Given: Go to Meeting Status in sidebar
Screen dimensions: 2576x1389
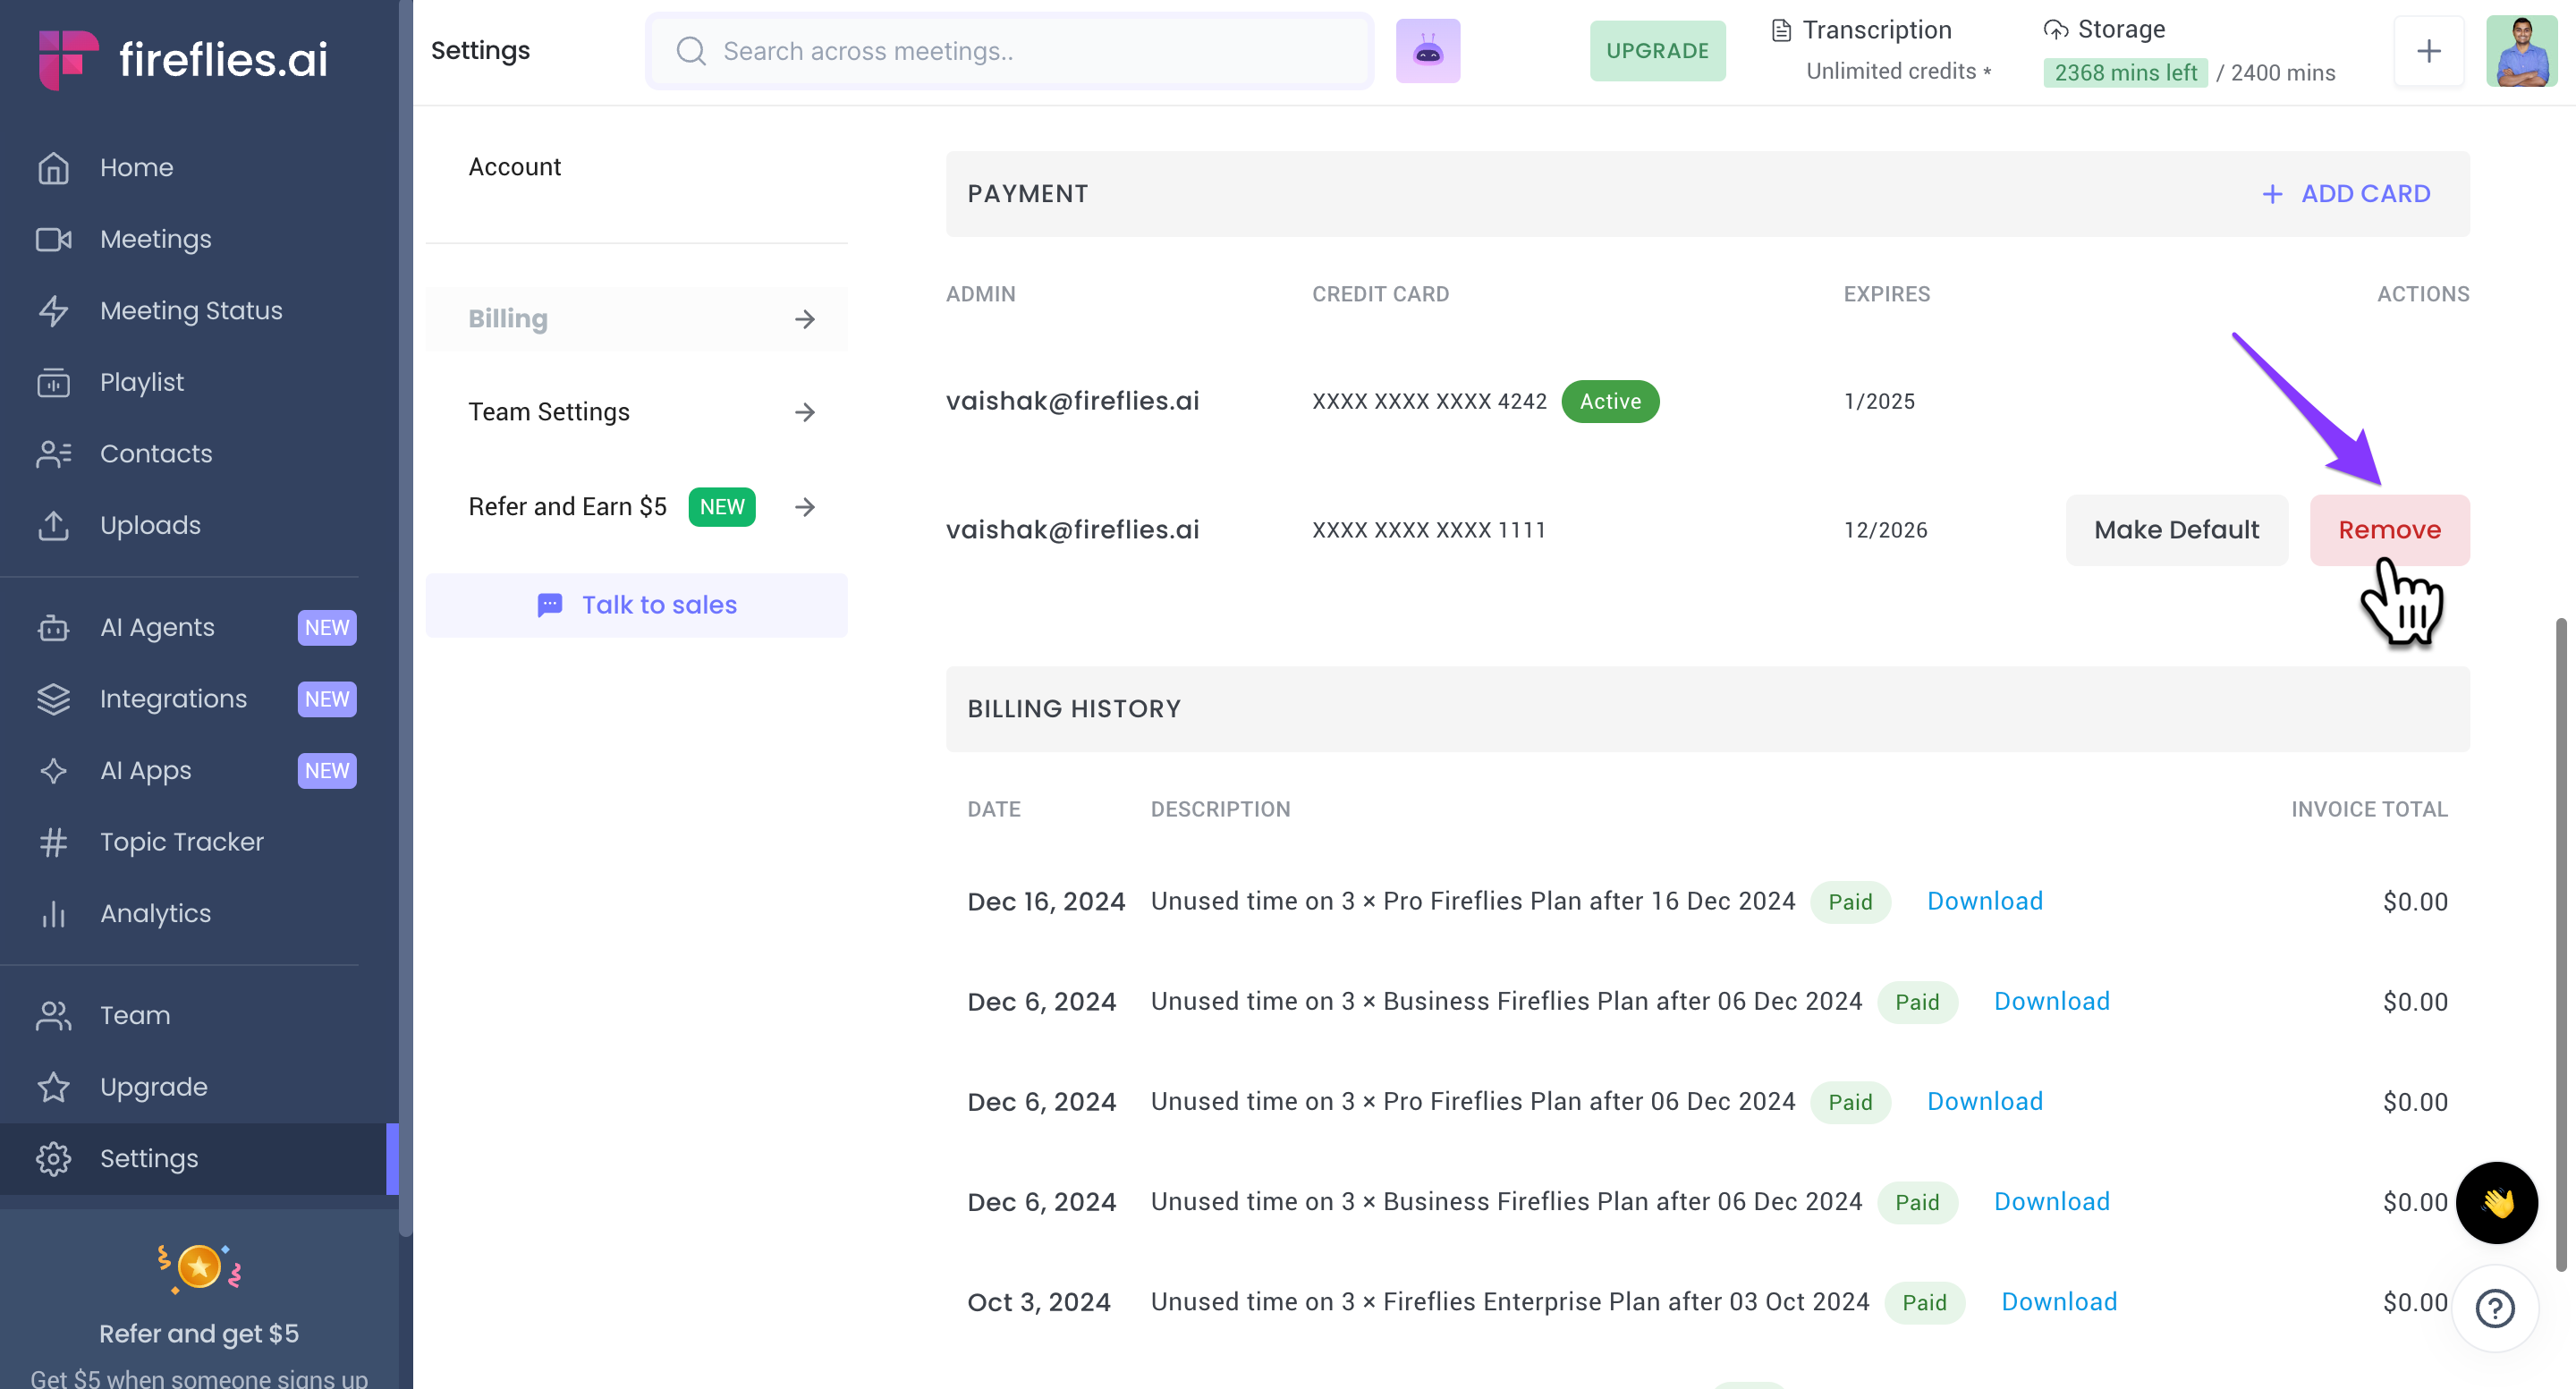Looking at the screenshot, I should tap(190, 310).
